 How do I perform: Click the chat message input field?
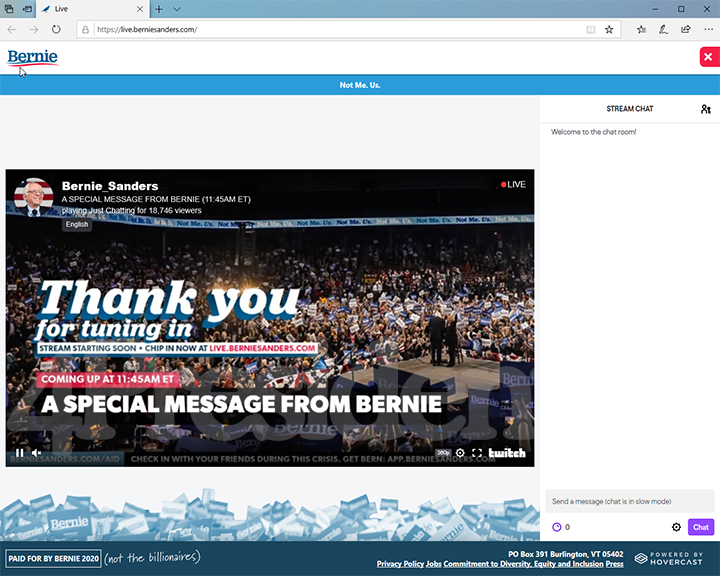point(630,501)
